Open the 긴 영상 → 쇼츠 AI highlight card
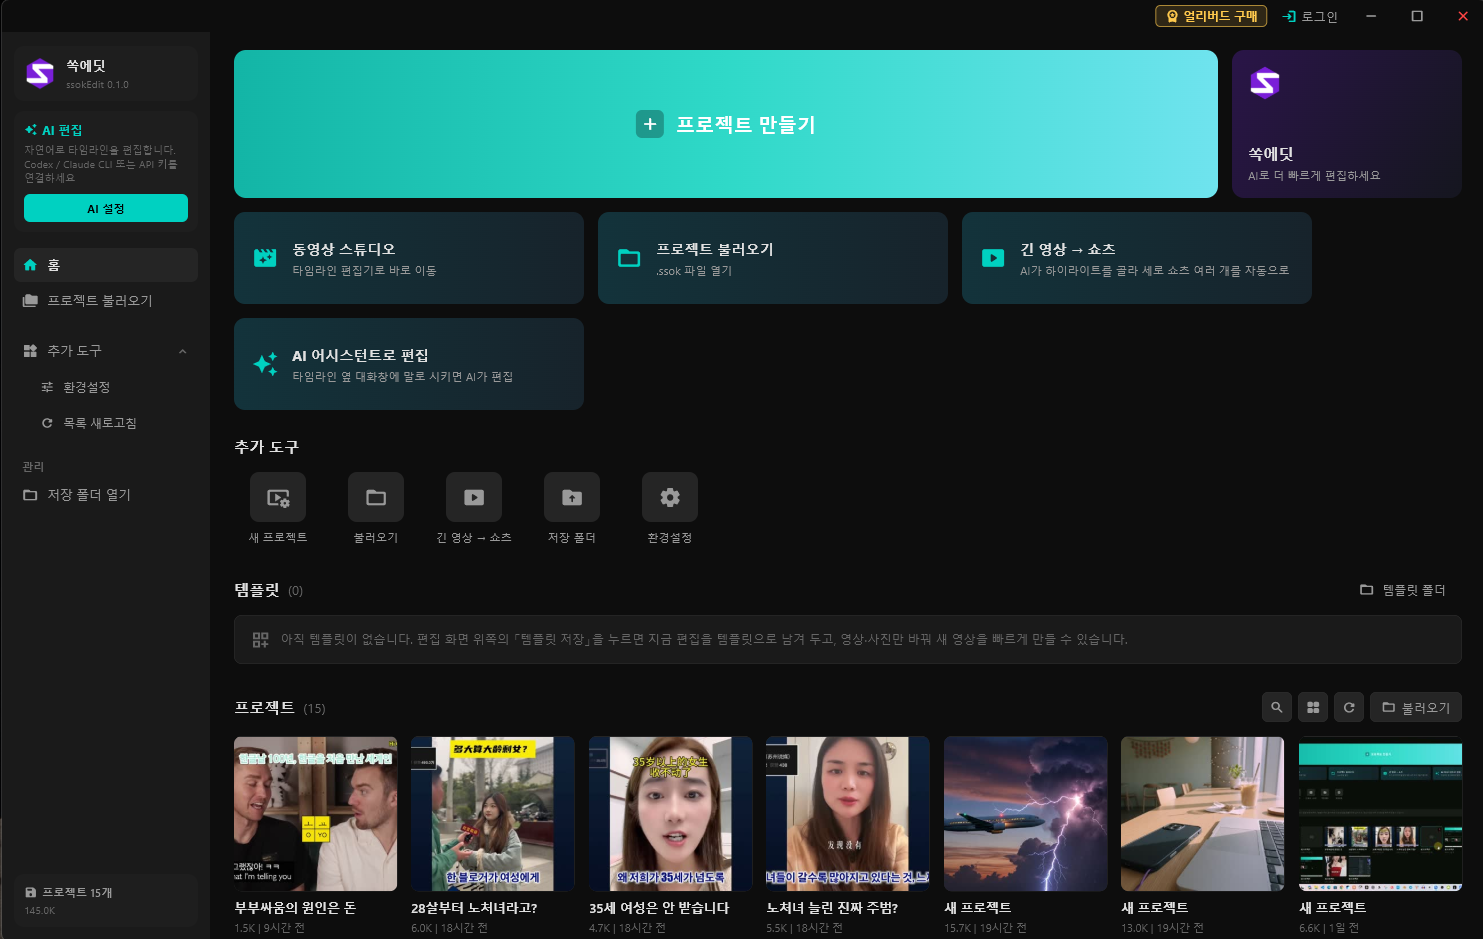 (x=1137, y=258)
